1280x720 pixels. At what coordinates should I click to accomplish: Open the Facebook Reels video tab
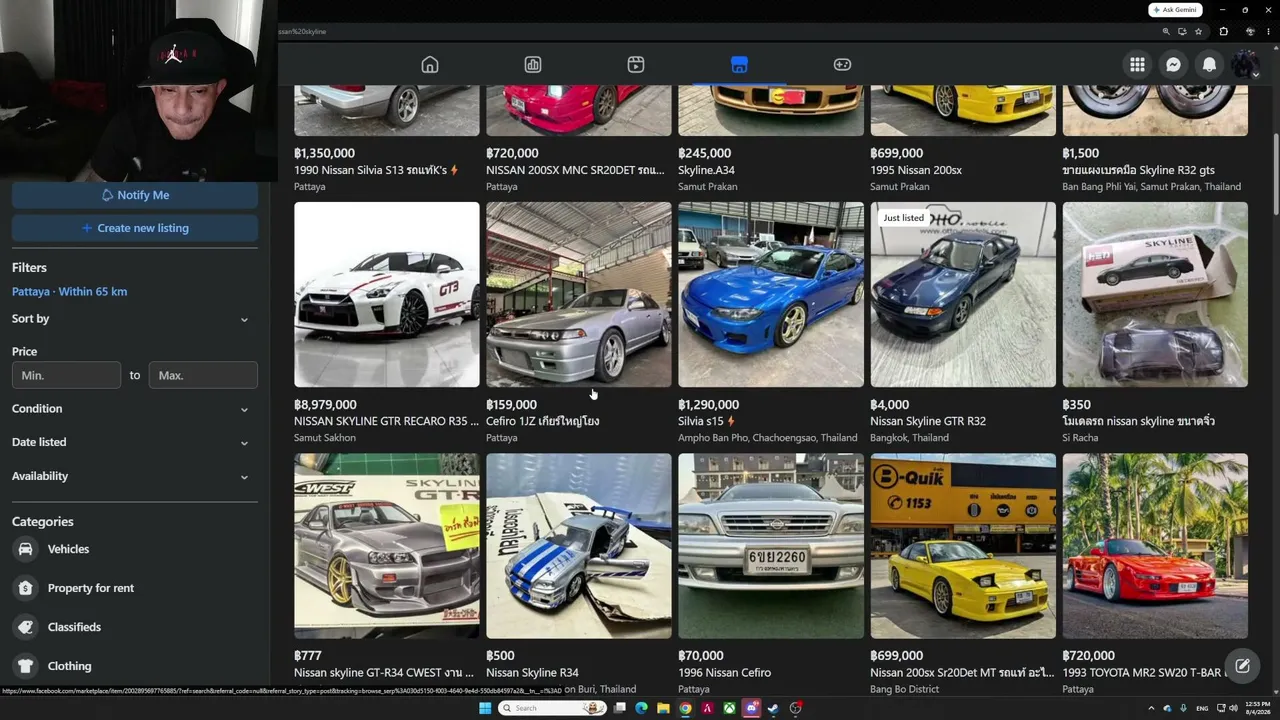pyautogui.click(x=636, y=65)
